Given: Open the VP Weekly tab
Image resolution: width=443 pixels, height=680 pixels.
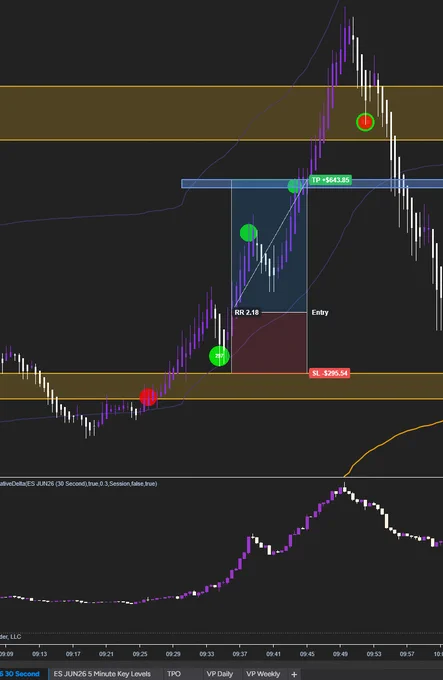Looking at the screenshot, I should tap(263, 673).
